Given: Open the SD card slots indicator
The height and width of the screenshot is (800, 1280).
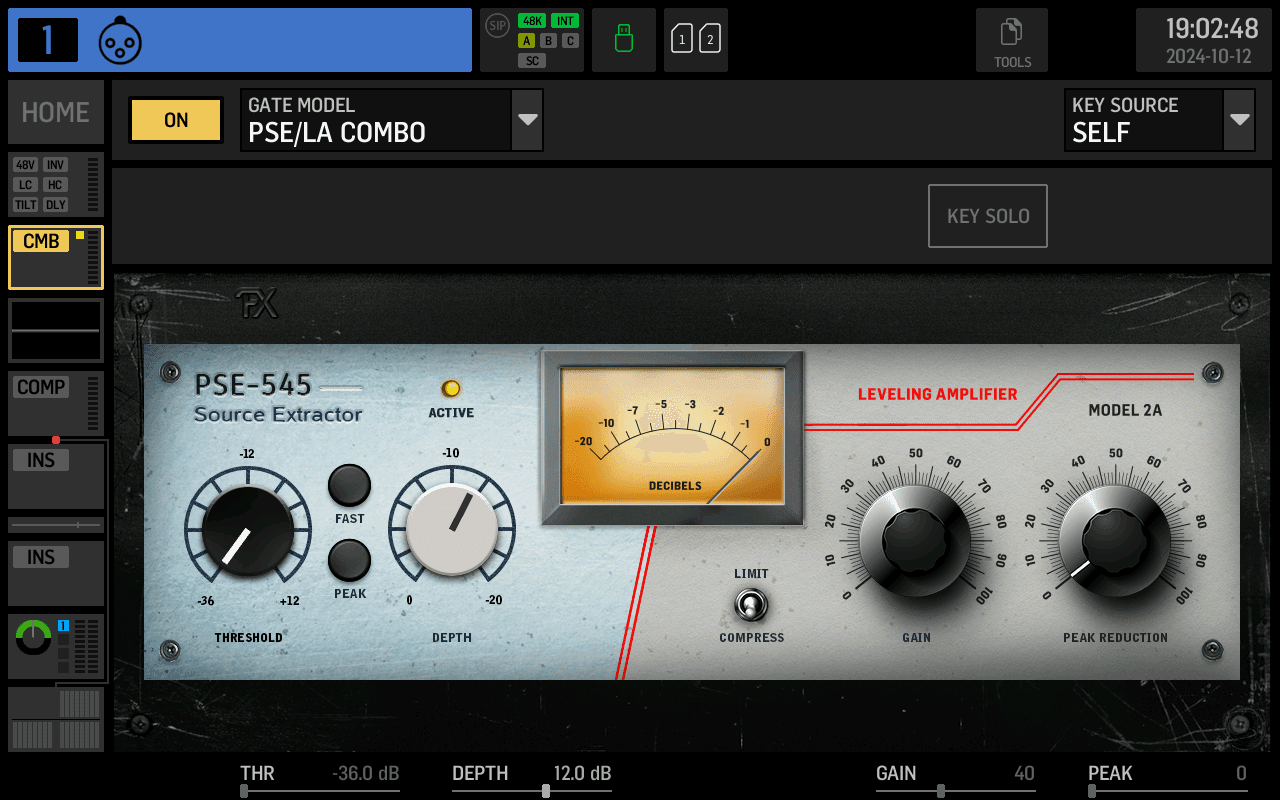Looking at the screenshot, I should point(696,40).
